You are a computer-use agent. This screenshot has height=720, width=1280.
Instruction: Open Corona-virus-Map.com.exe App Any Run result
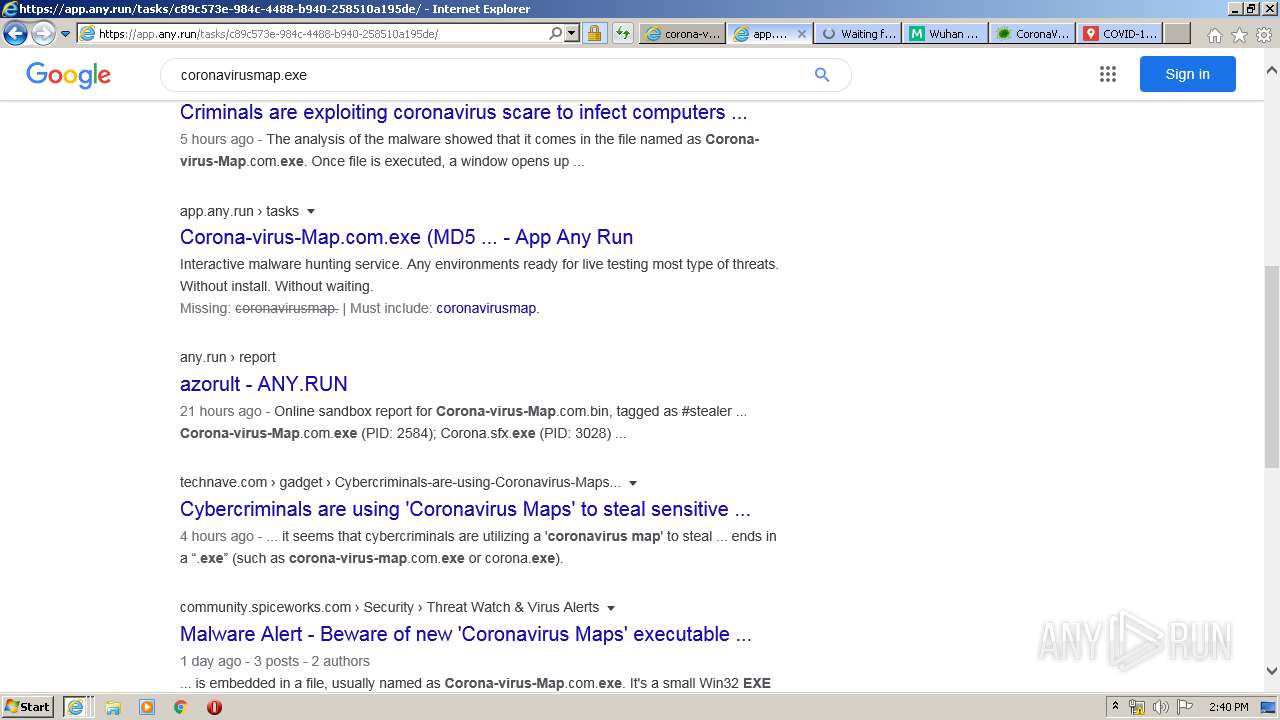pos(406,237)
